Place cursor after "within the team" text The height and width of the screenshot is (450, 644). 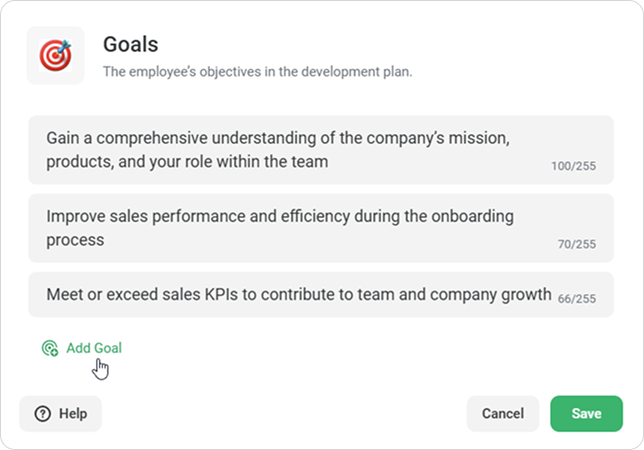coord(329,162)
